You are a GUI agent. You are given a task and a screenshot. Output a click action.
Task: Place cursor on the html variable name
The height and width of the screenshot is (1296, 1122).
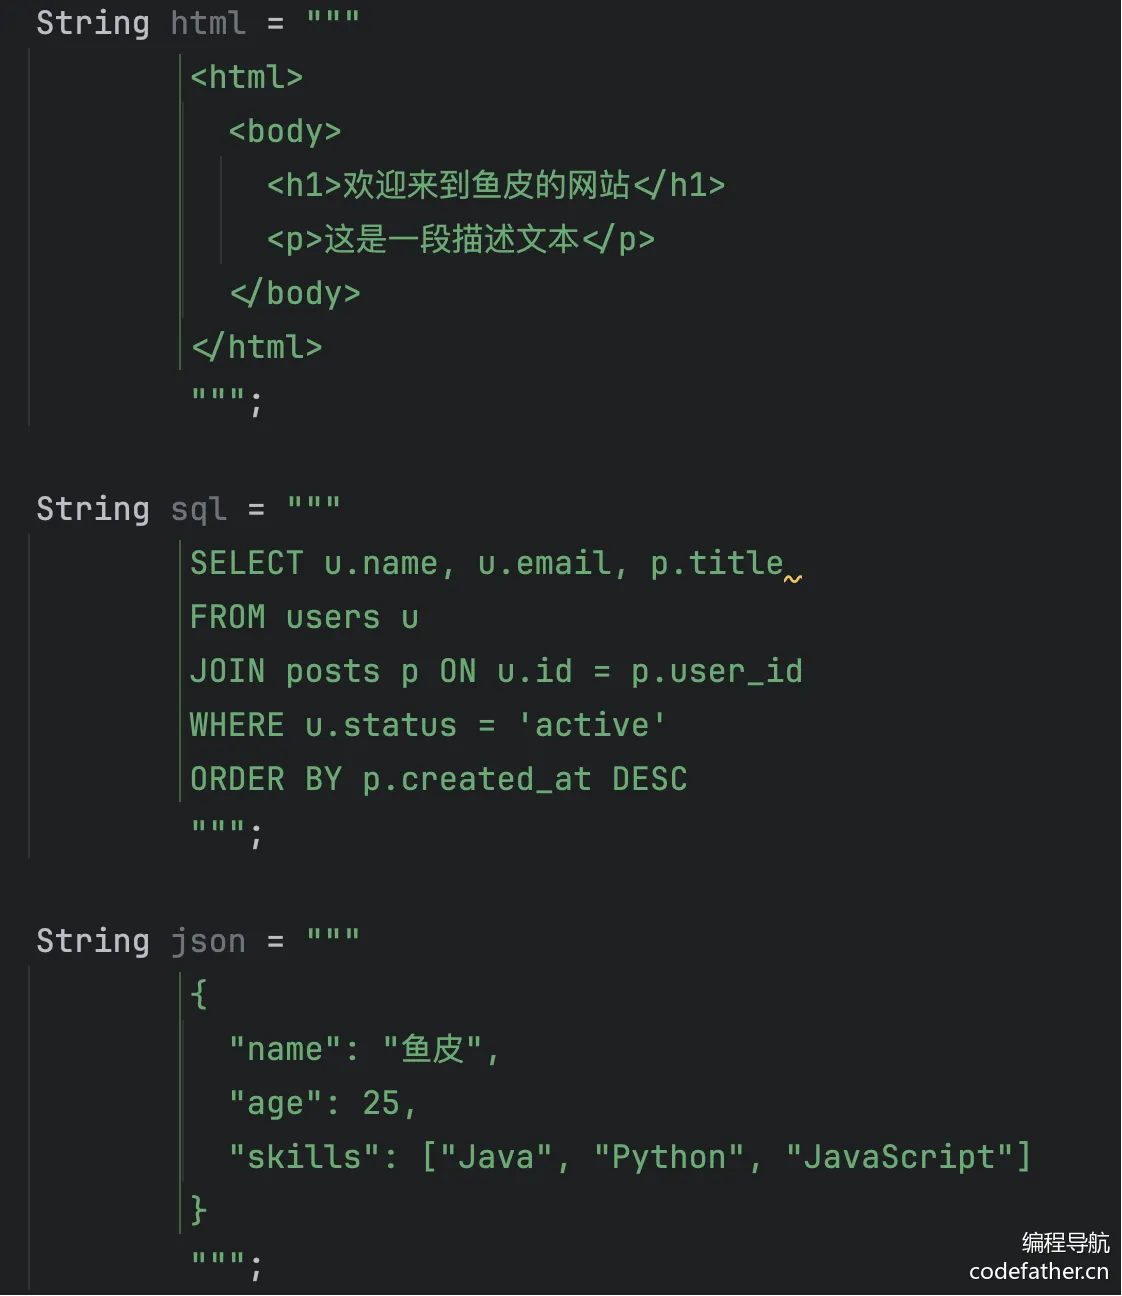pyautogui.click(x=208, y=22)
